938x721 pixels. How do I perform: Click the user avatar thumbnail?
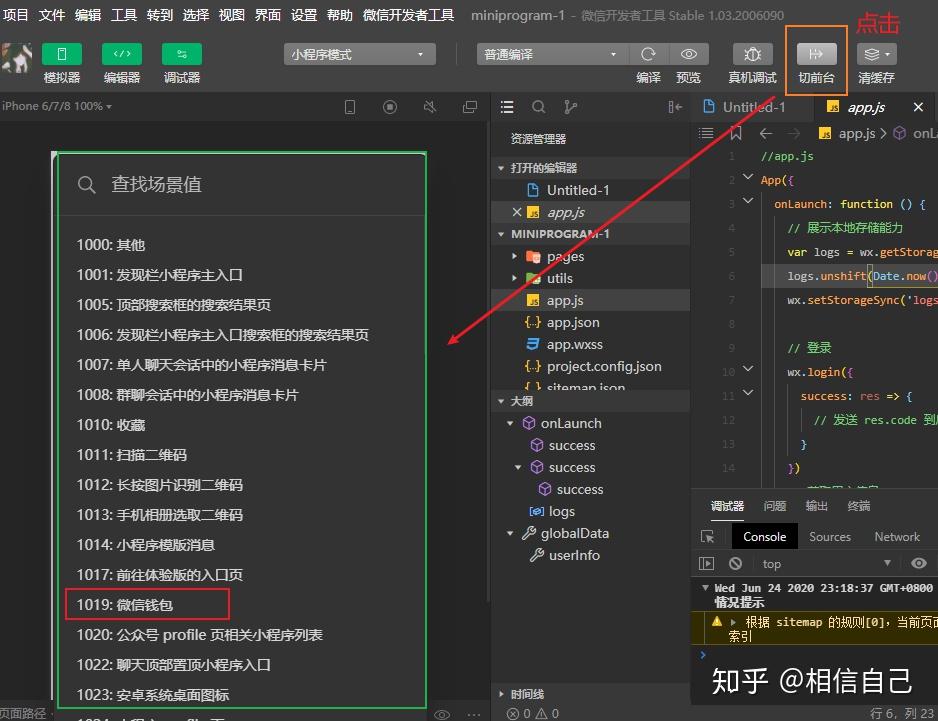[x=16, y=58]
